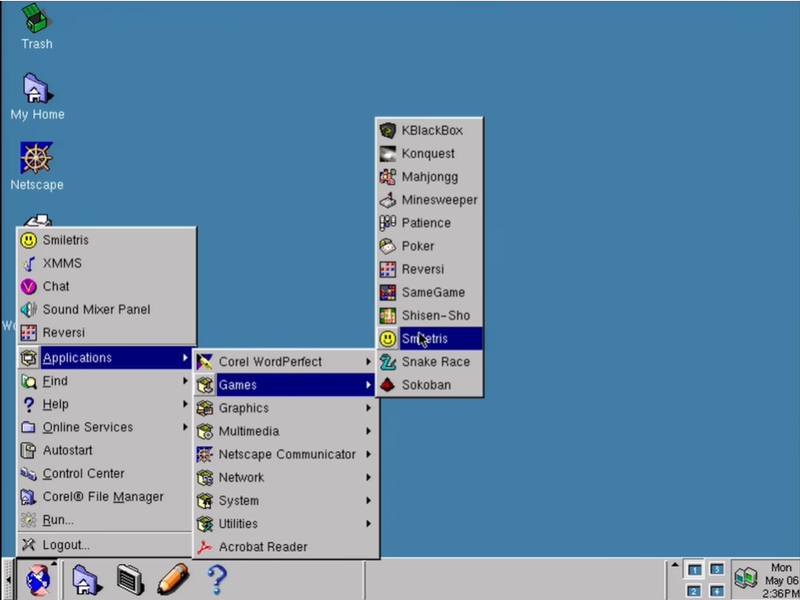Screen dimensions: 800x600
Task: Click the file manager drawer taskbar icon
Action: click(129, 579)
